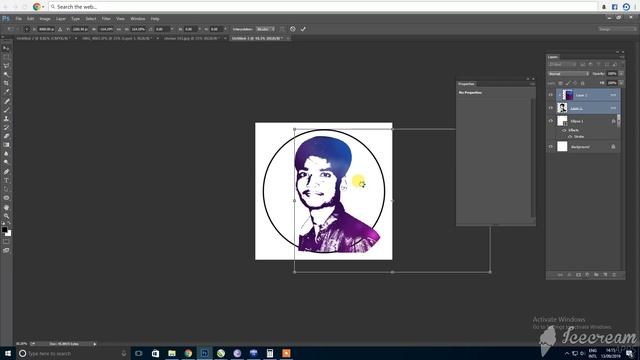Select the History Brush tool
This screenshot has height=360, width=640.
[6, 127]
